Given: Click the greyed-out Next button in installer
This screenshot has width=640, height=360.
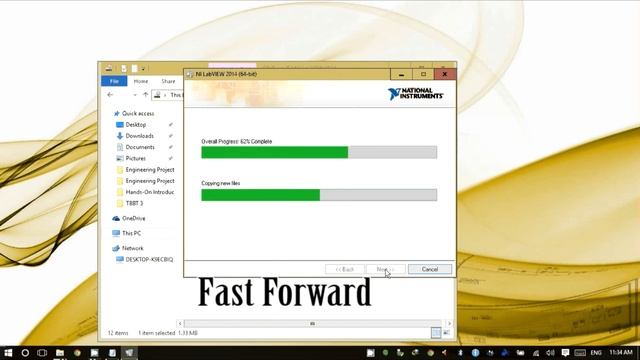Looking at the screenshot, I should pos(386,269).
